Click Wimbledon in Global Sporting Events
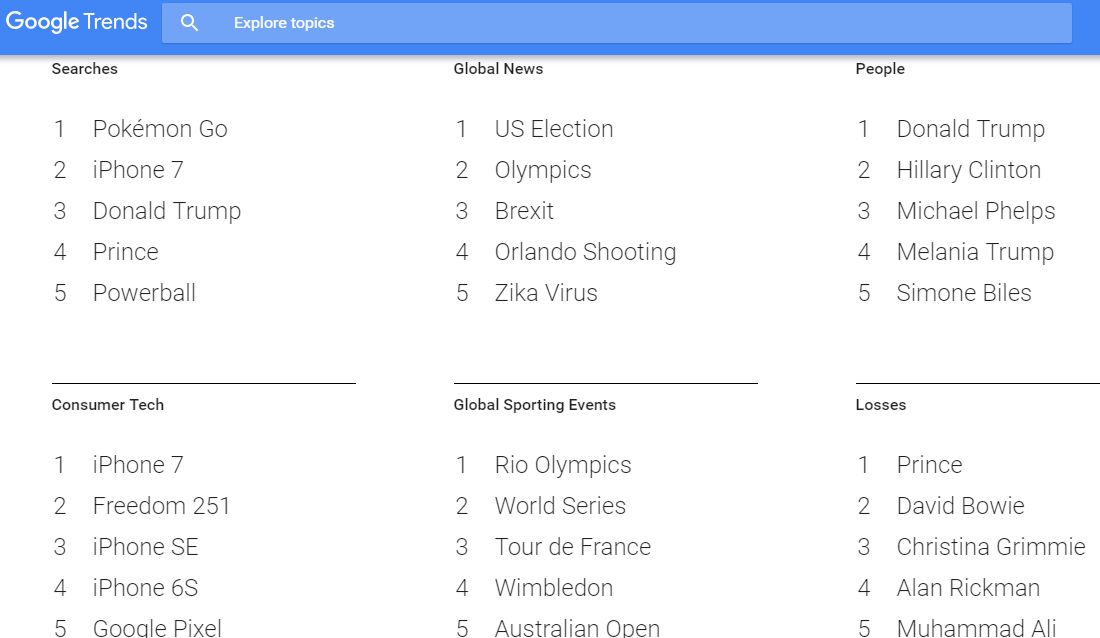The image size is (1100, 638). [553, 588]
